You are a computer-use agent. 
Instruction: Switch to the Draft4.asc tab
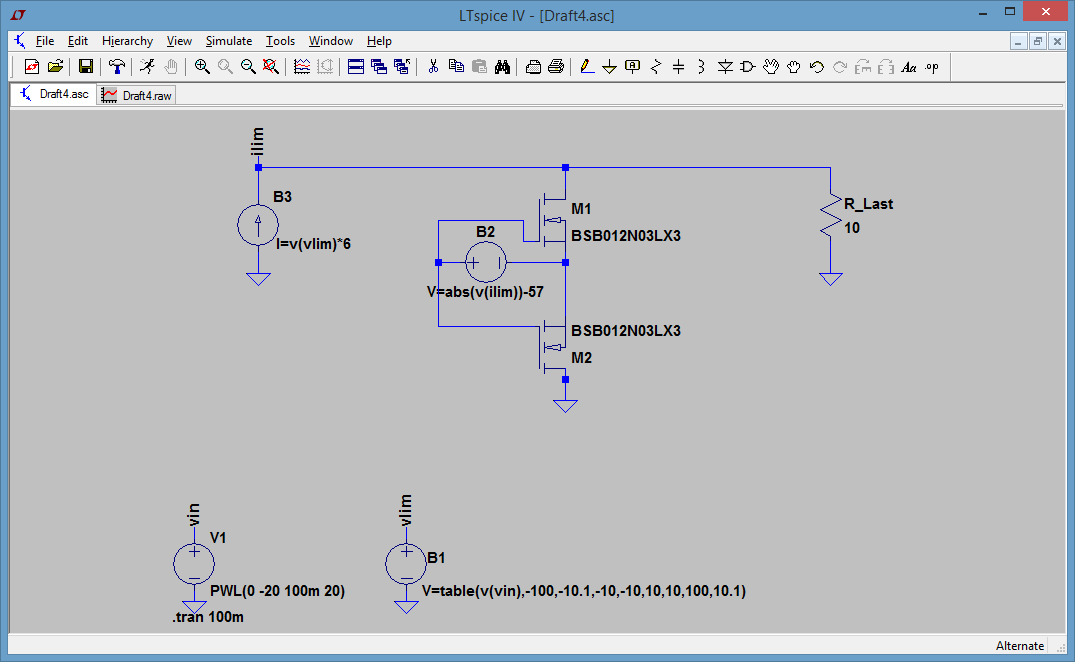pyautogui.click(x=54, y=94)
